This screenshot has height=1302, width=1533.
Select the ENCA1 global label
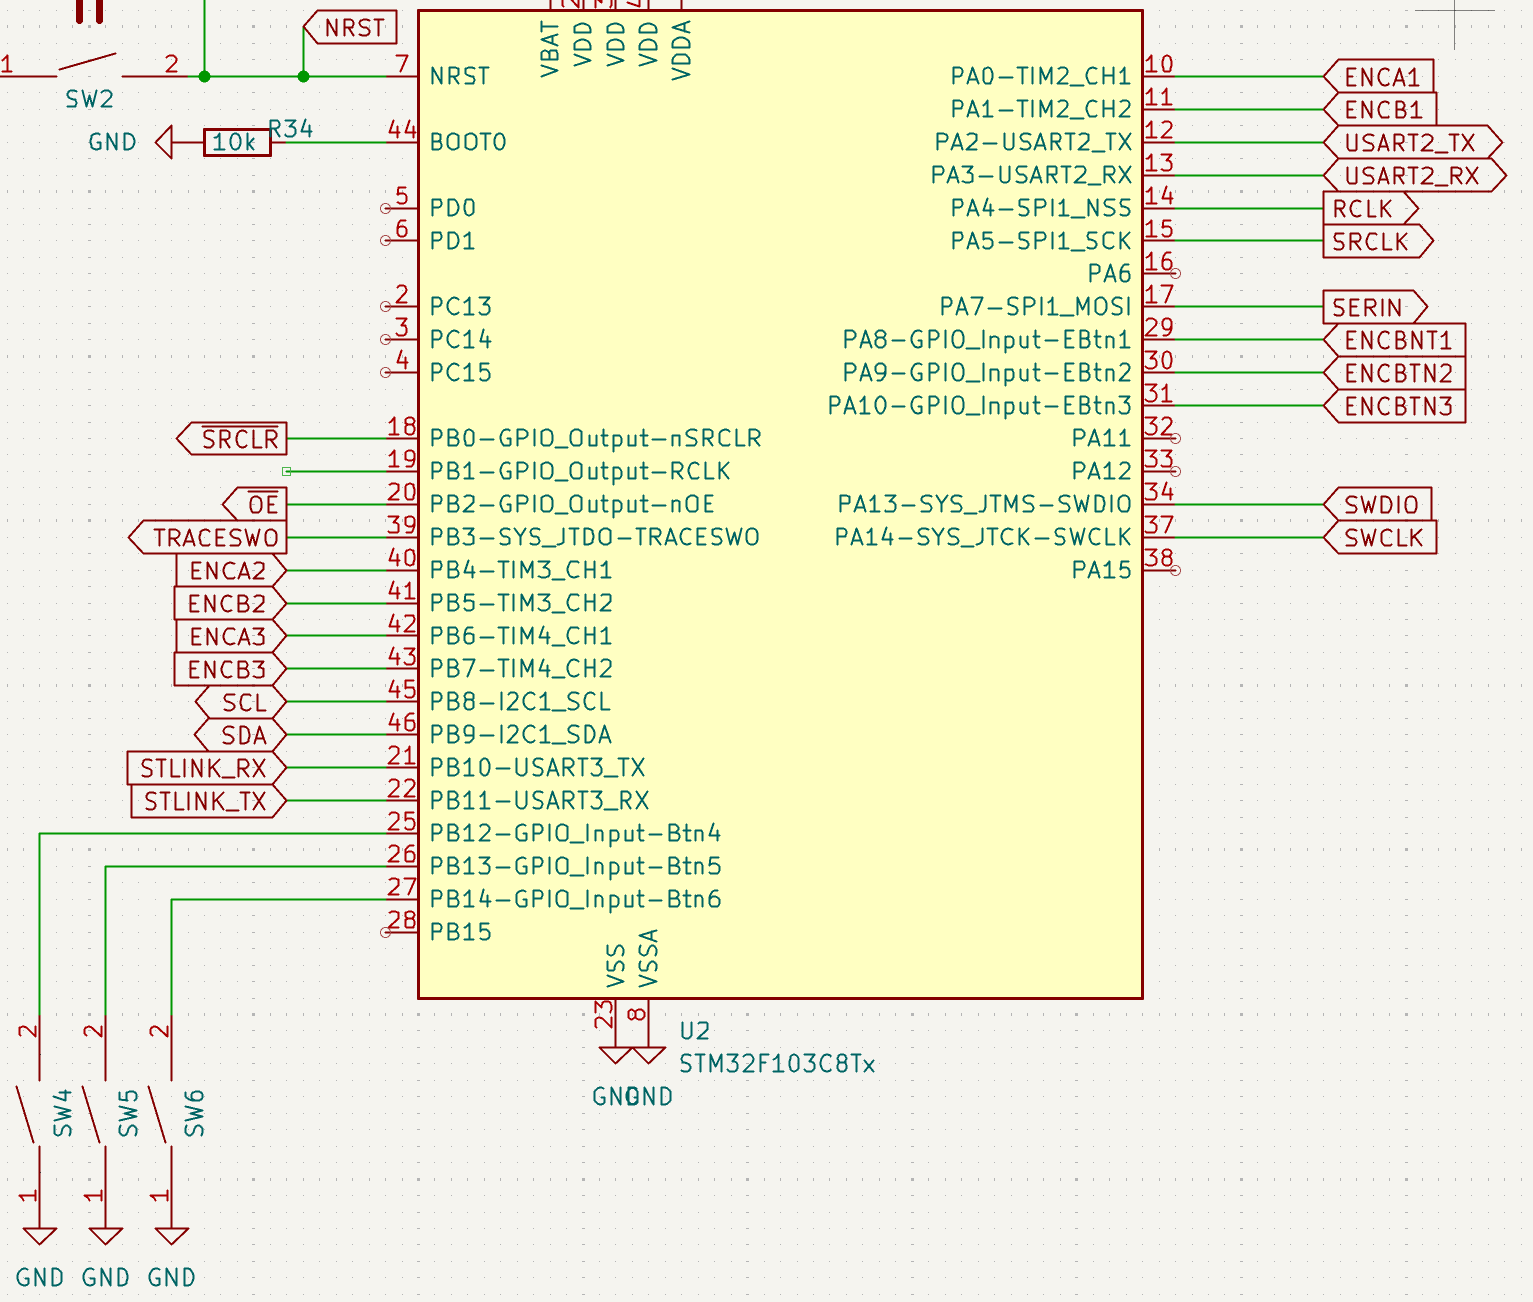pos(1379,77)
